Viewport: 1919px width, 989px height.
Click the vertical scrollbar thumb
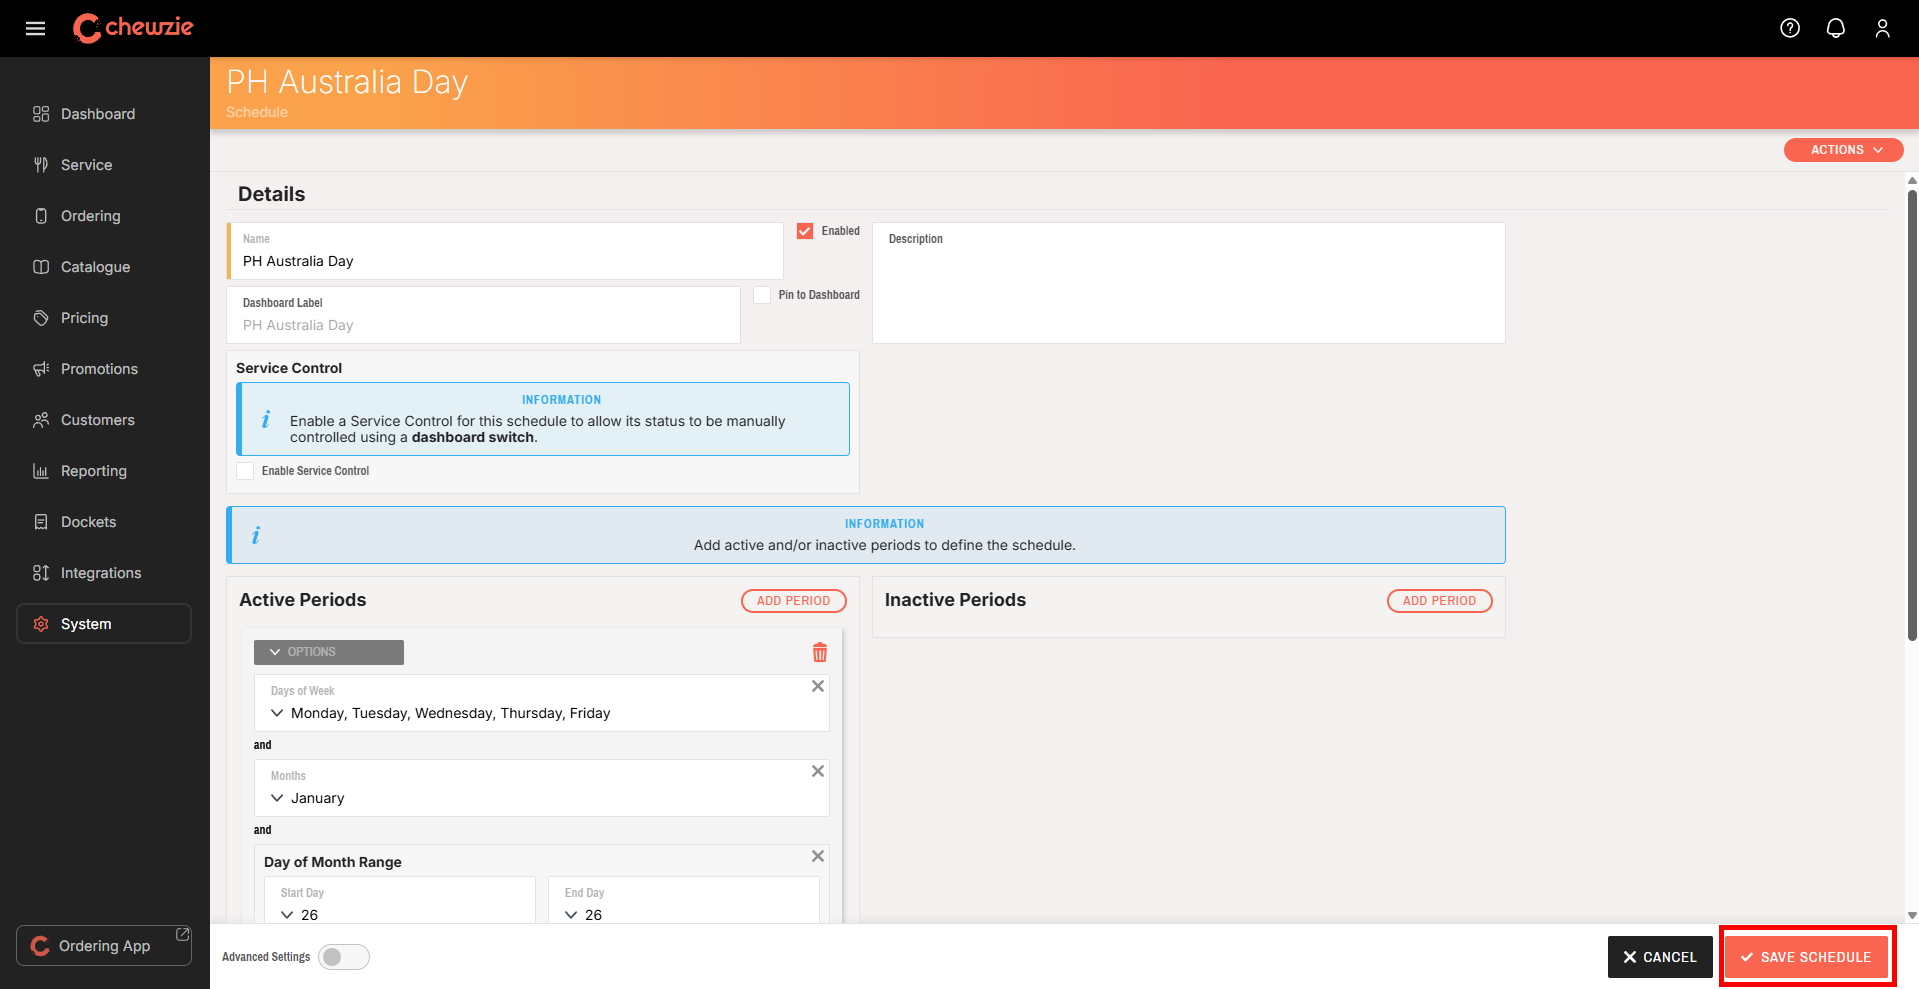pos(1912,415)
